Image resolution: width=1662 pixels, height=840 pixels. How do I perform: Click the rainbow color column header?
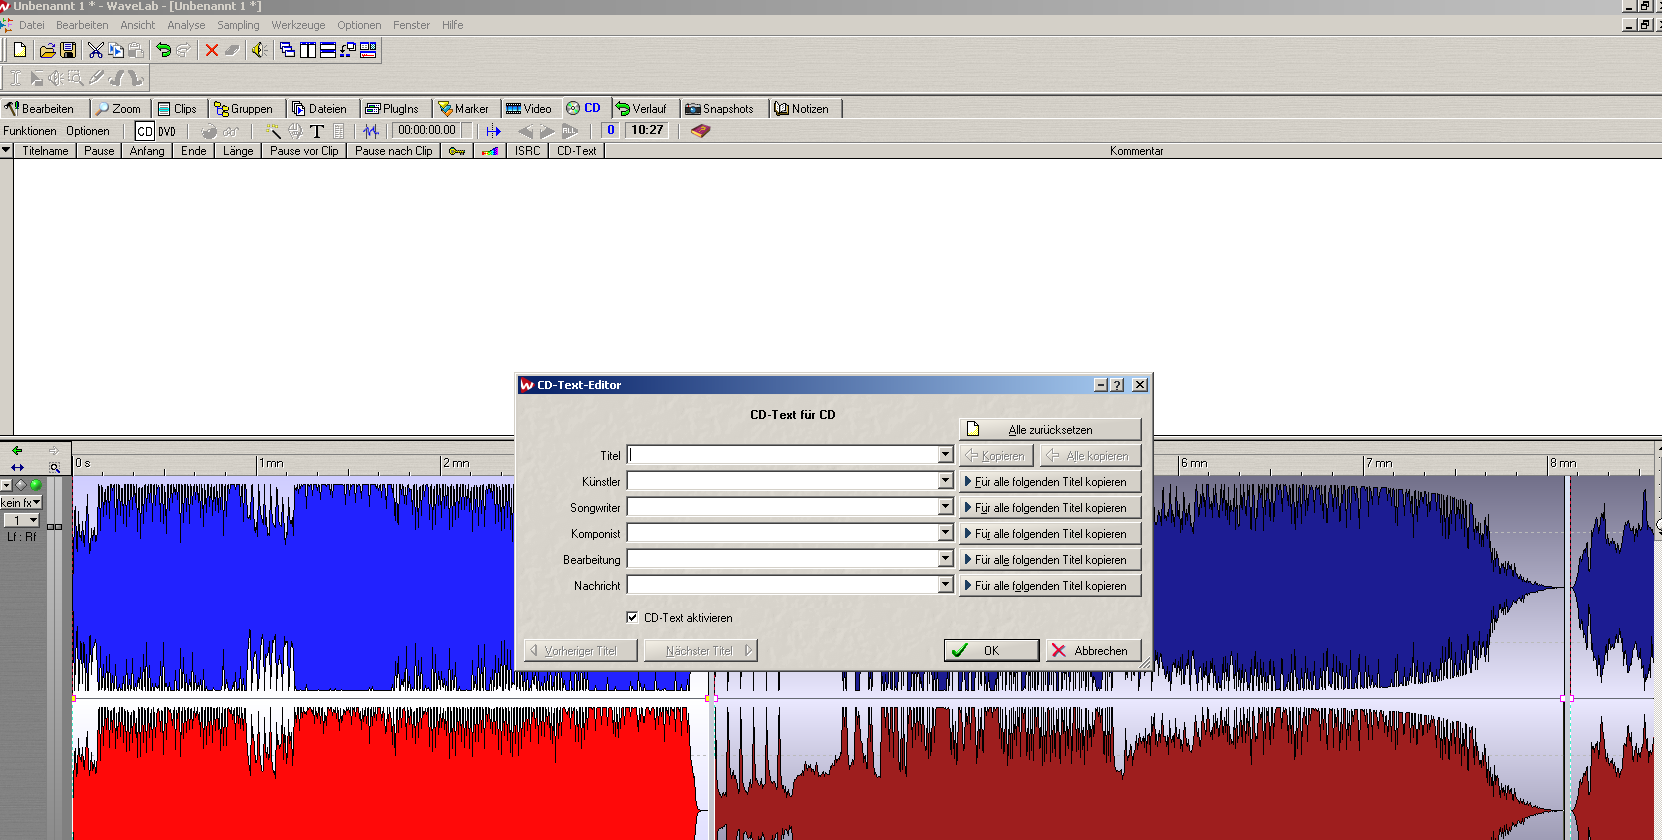[x=490, y=151]
